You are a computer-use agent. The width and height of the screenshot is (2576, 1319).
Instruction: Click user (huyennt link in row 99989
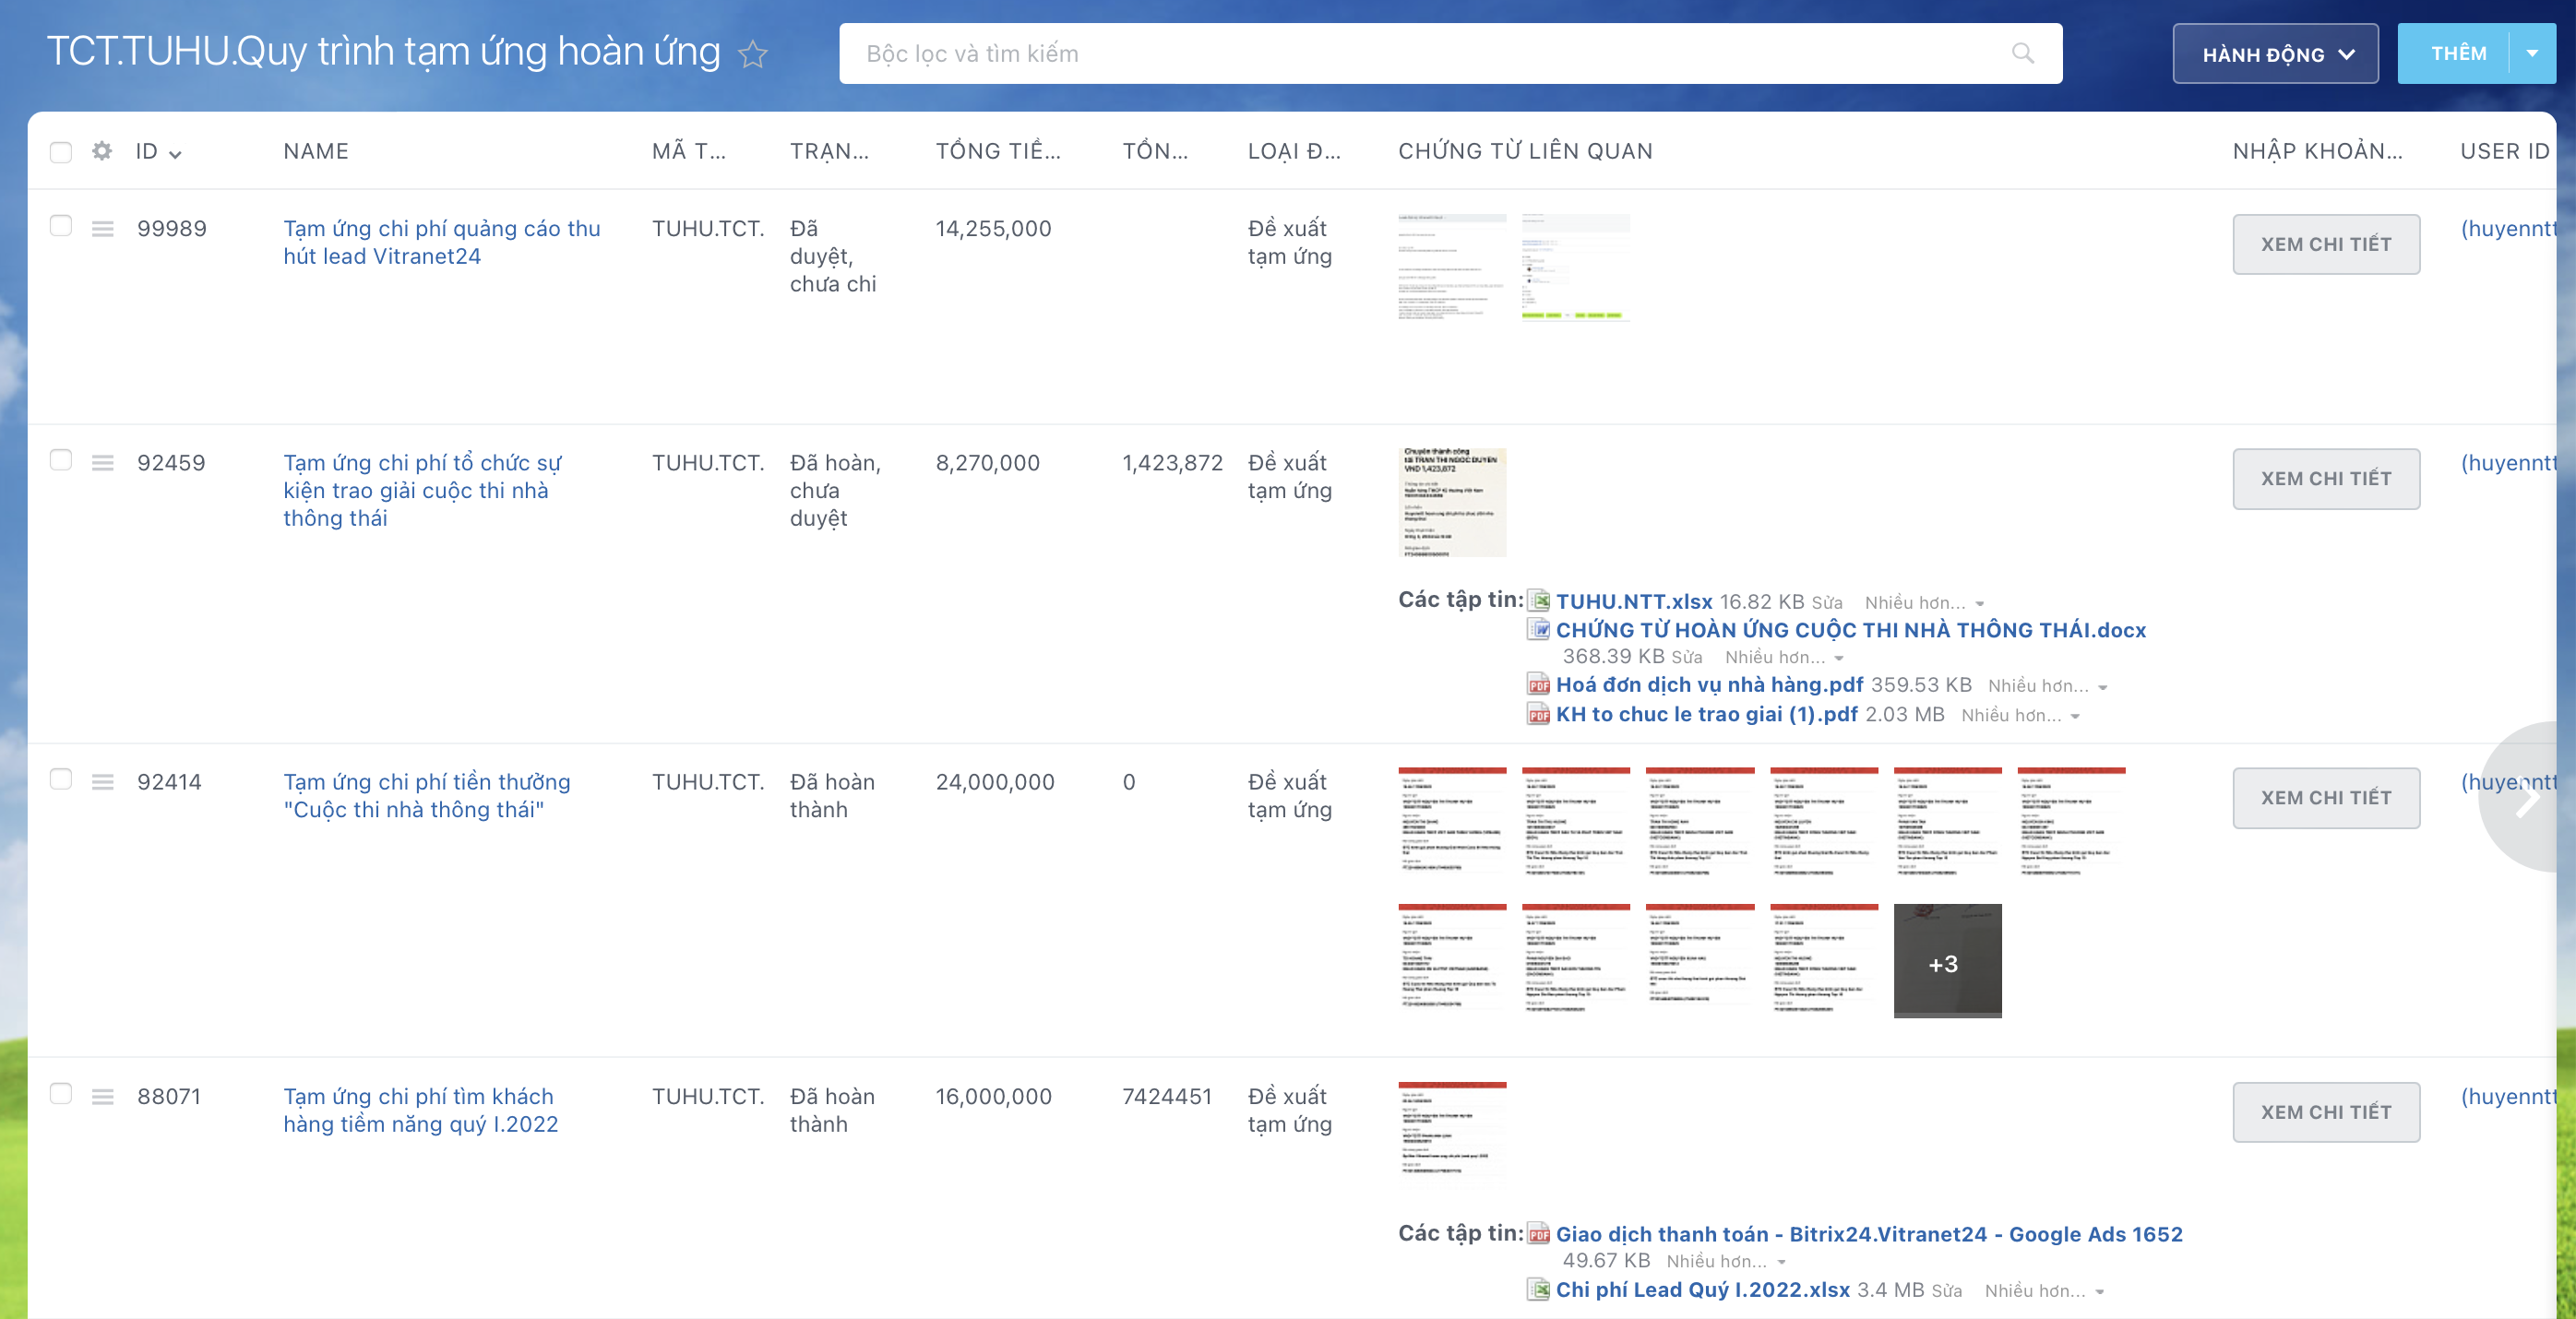pos(2508,228)
